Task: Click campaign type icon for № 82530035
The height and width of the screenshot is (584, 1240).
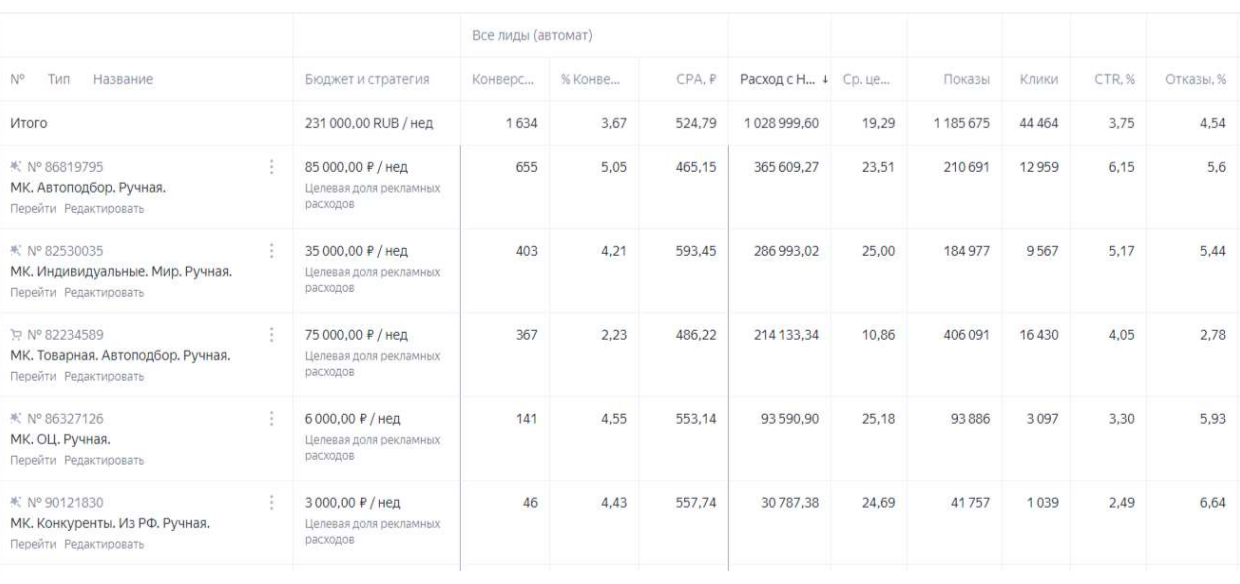Action: pos(15,251)
